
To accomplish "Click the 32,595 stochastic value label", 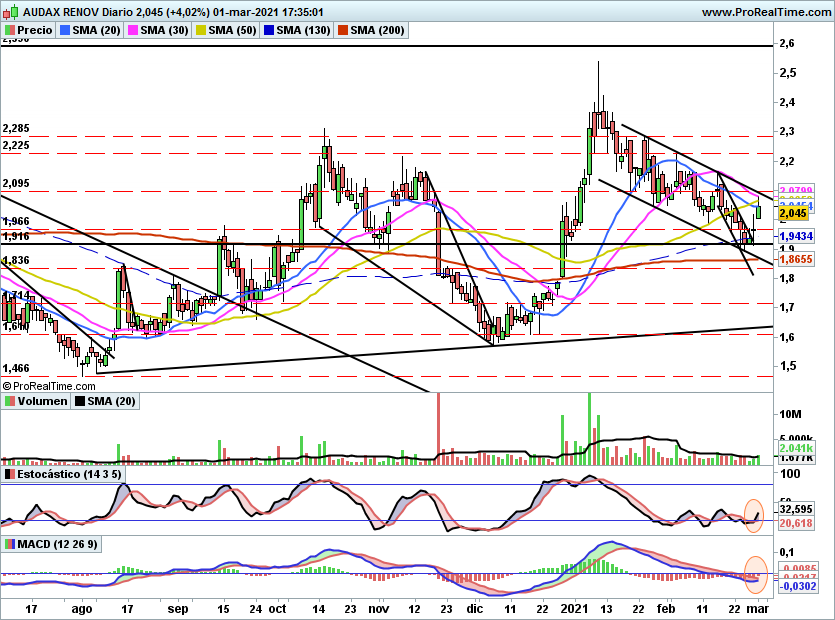I will click(x=796, y=509).
